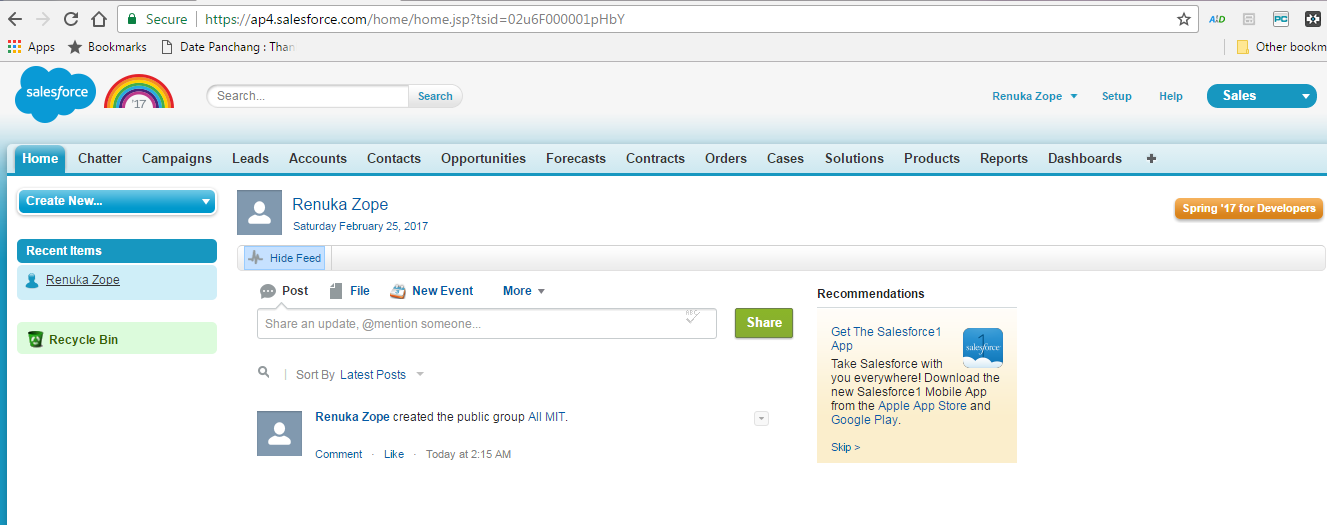Search the feed with magnifier icon
The height and width of the screenshot is (525, 1327).
coord(264,372)
